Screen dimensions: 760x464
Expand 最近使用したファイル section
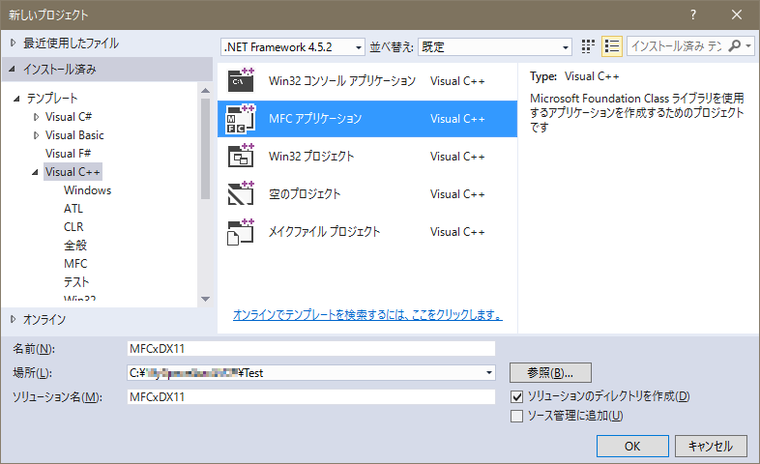tap(13, 43)
